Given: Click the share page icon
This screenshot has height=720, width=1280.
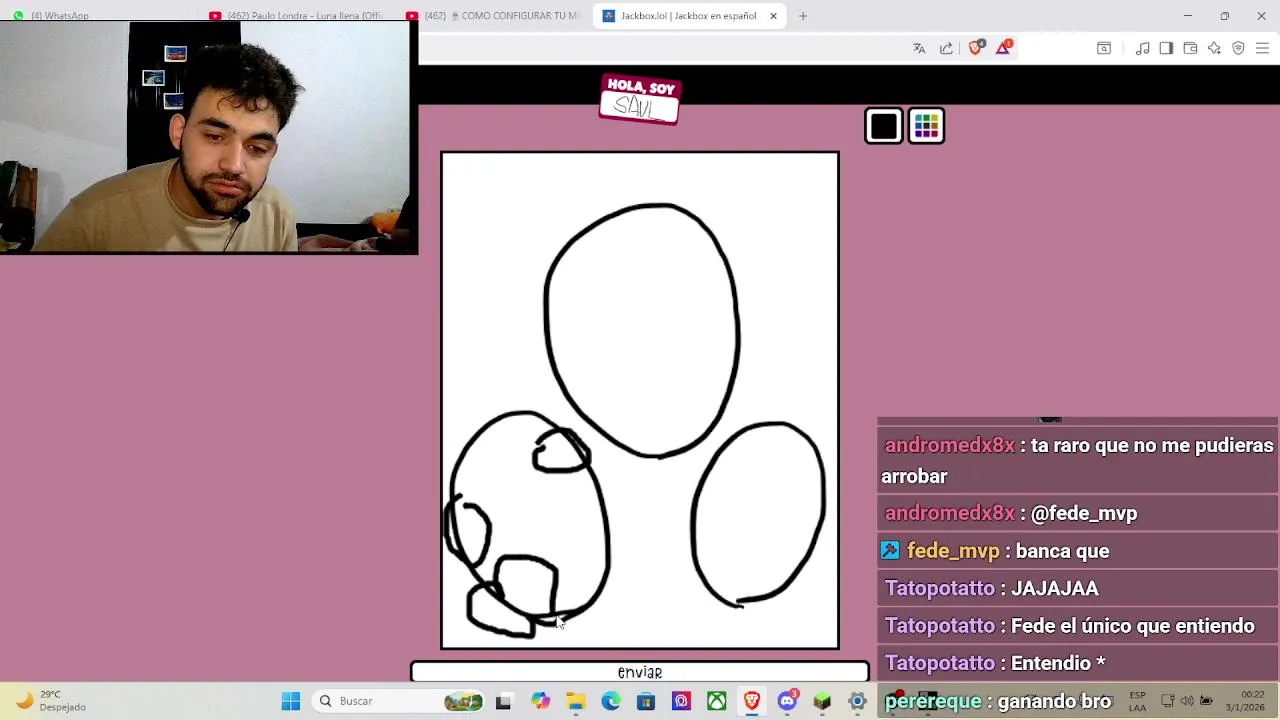Looking at the screenshot, I should 946,48.
